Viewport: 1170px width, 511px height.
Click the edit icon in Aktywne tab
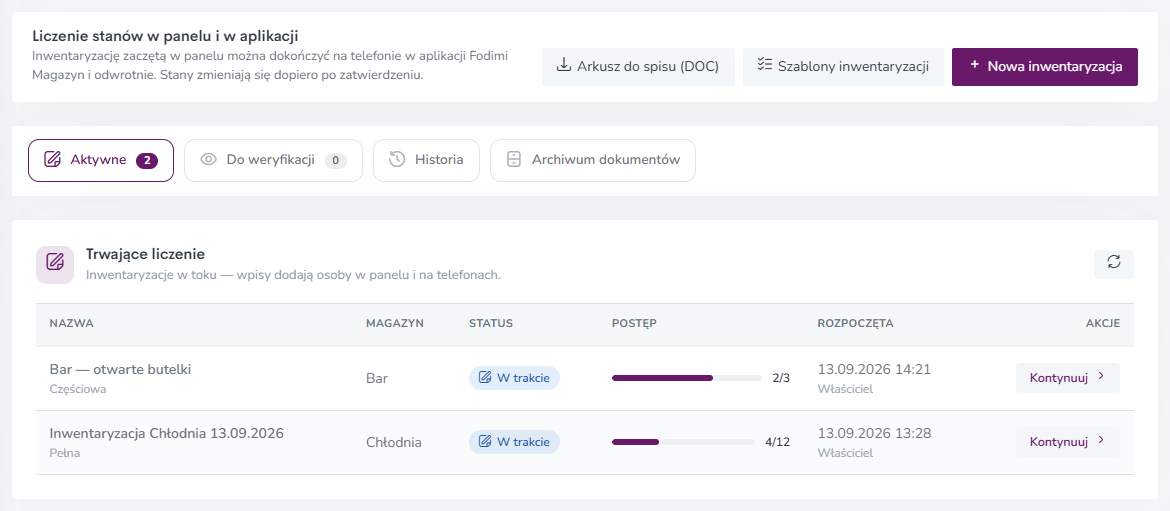click(52, 160)
